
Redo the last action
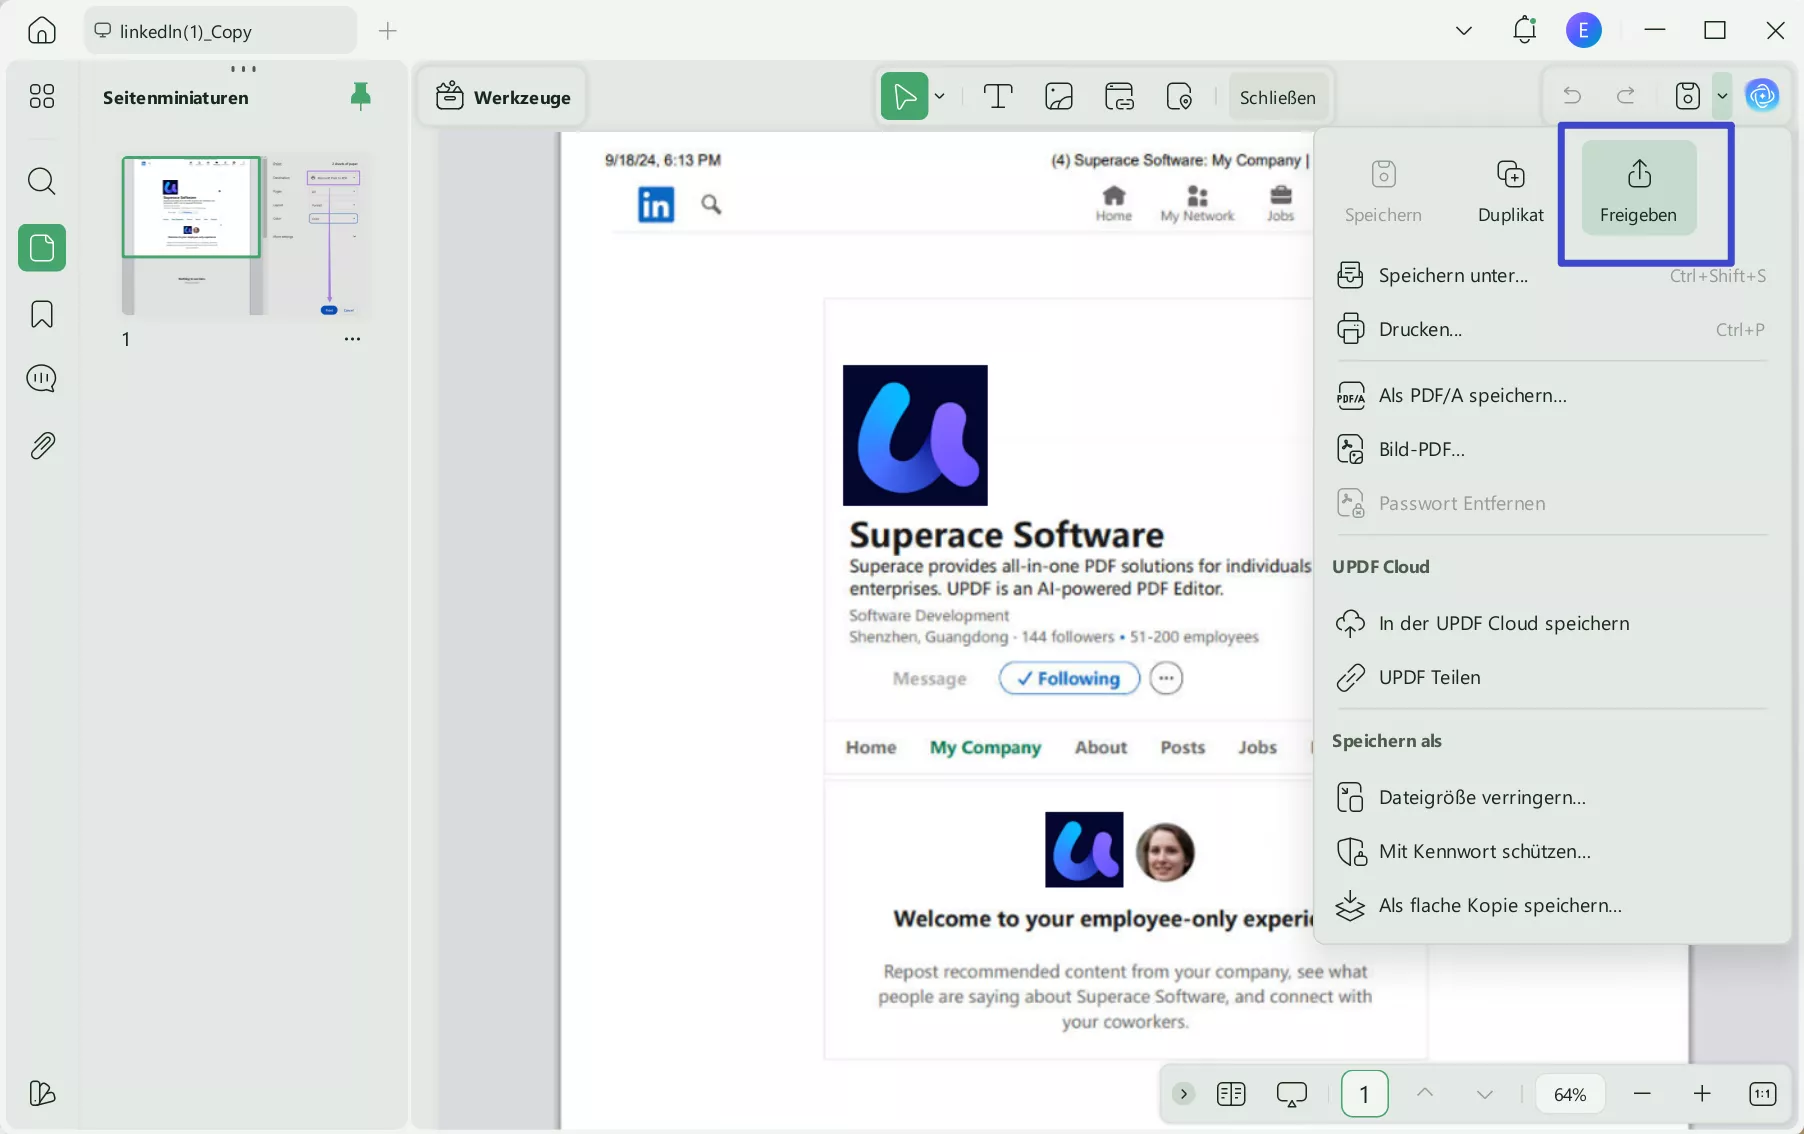(1627, 96)
